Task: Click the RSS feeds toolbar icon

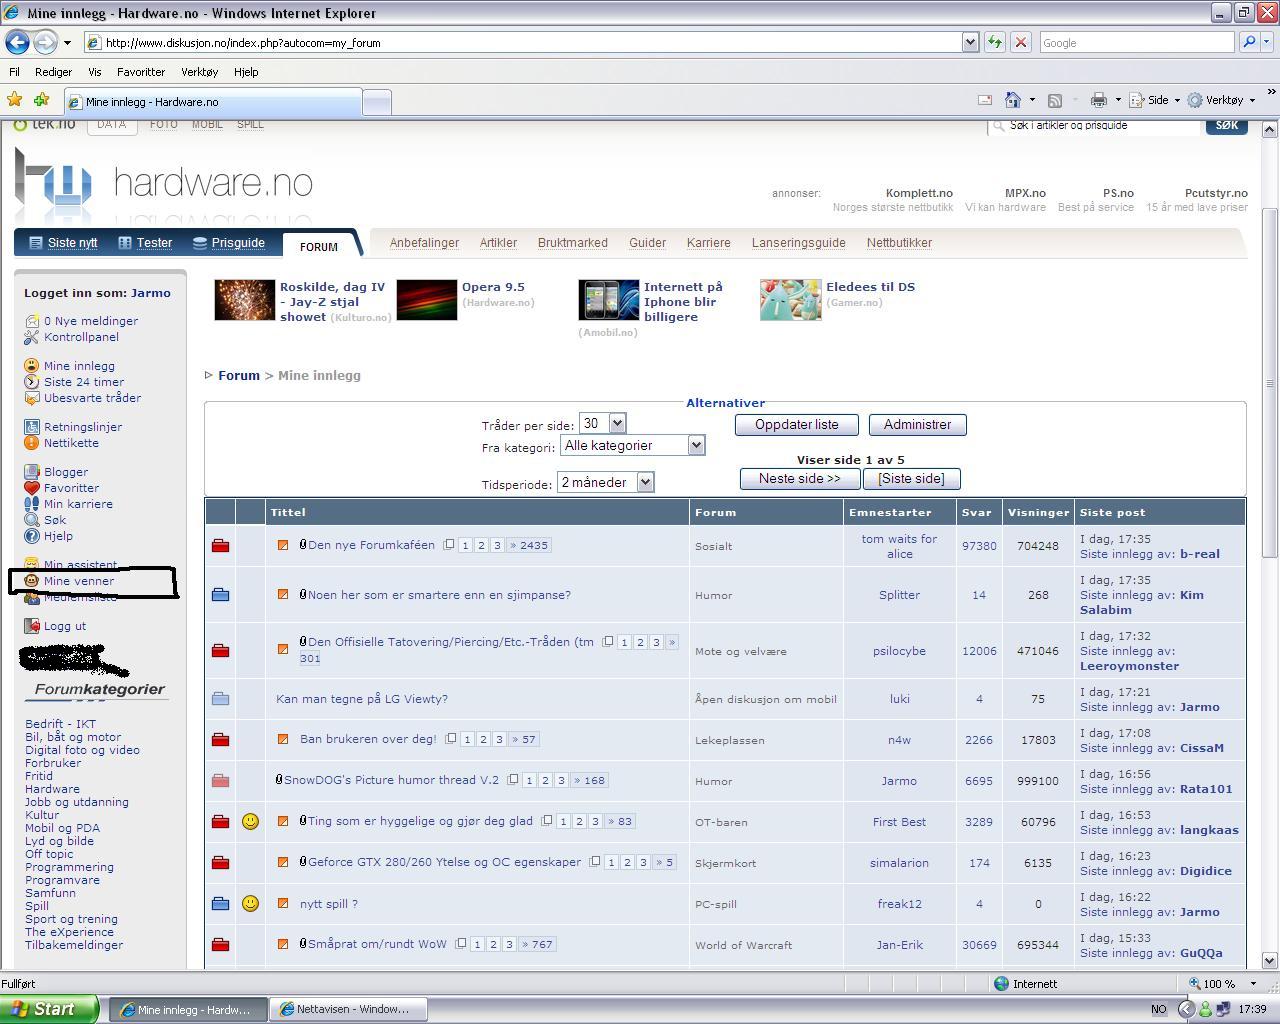Action: pos(1054,100)
